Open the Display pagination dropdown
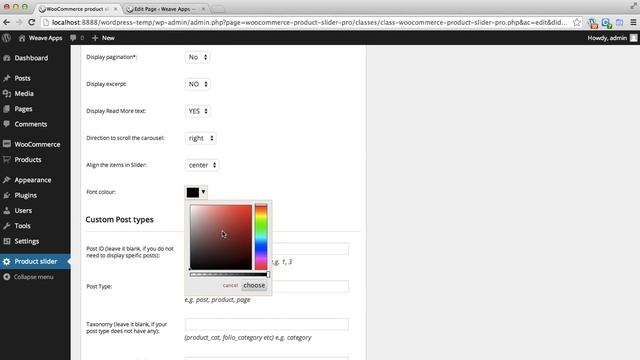This screenshot has height=360, width=640. pyautogui.click(x=198, y=57)
